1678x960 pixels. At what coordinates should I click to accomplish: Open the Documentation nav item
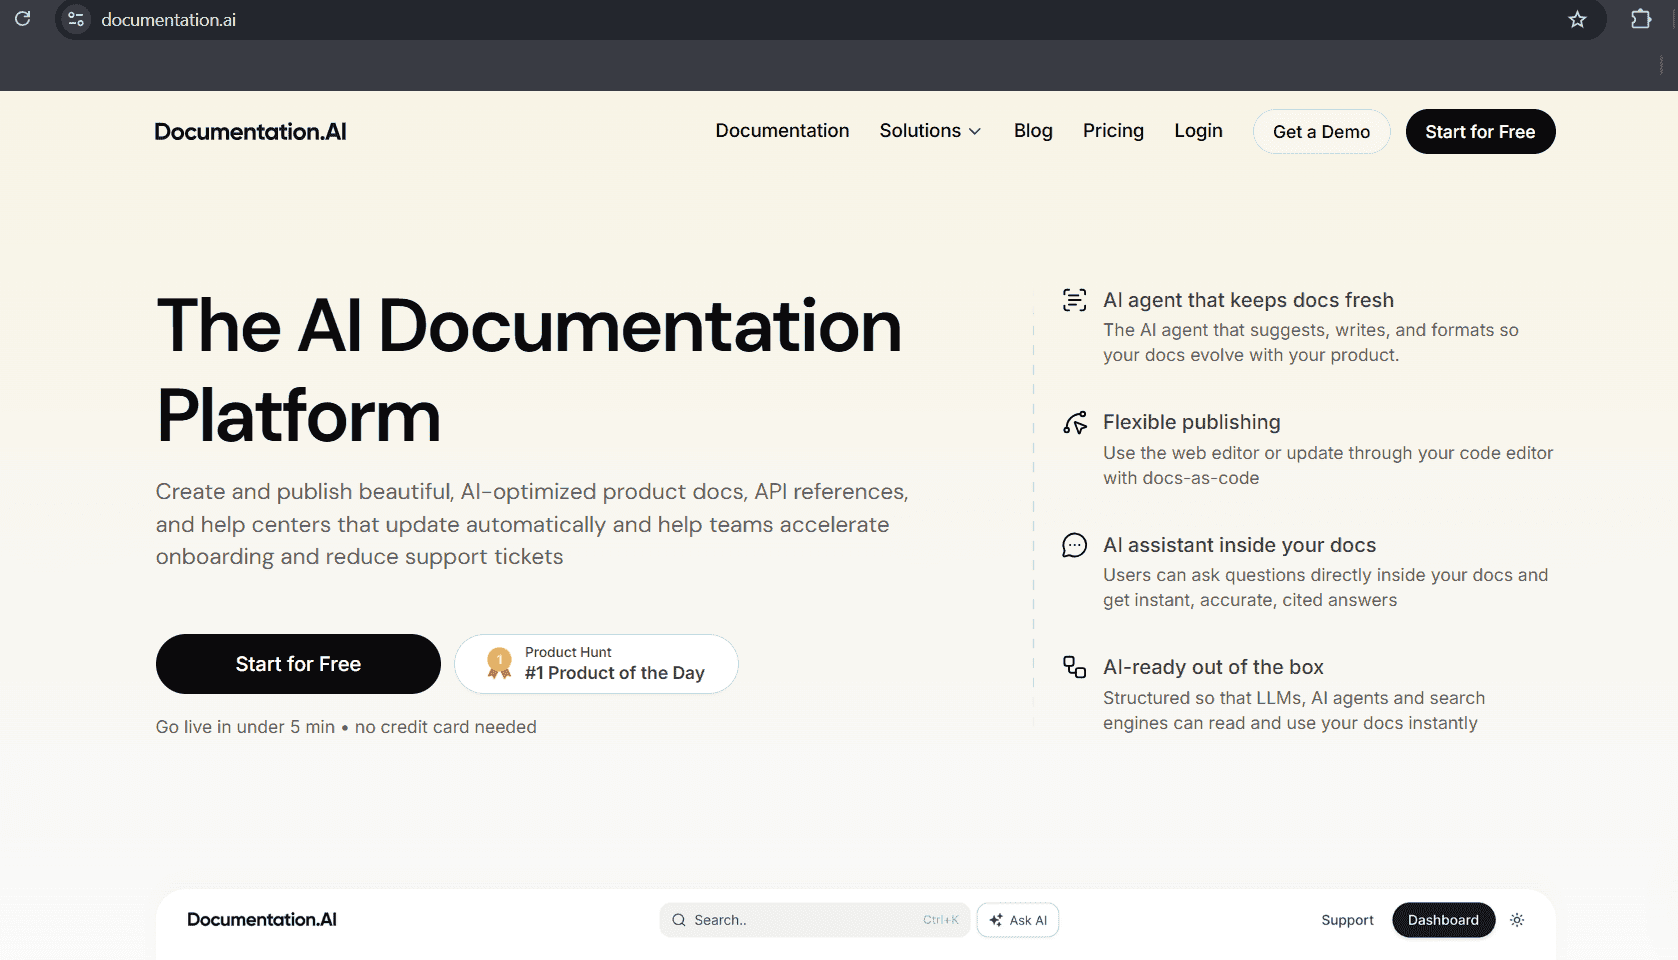(782, 131)
